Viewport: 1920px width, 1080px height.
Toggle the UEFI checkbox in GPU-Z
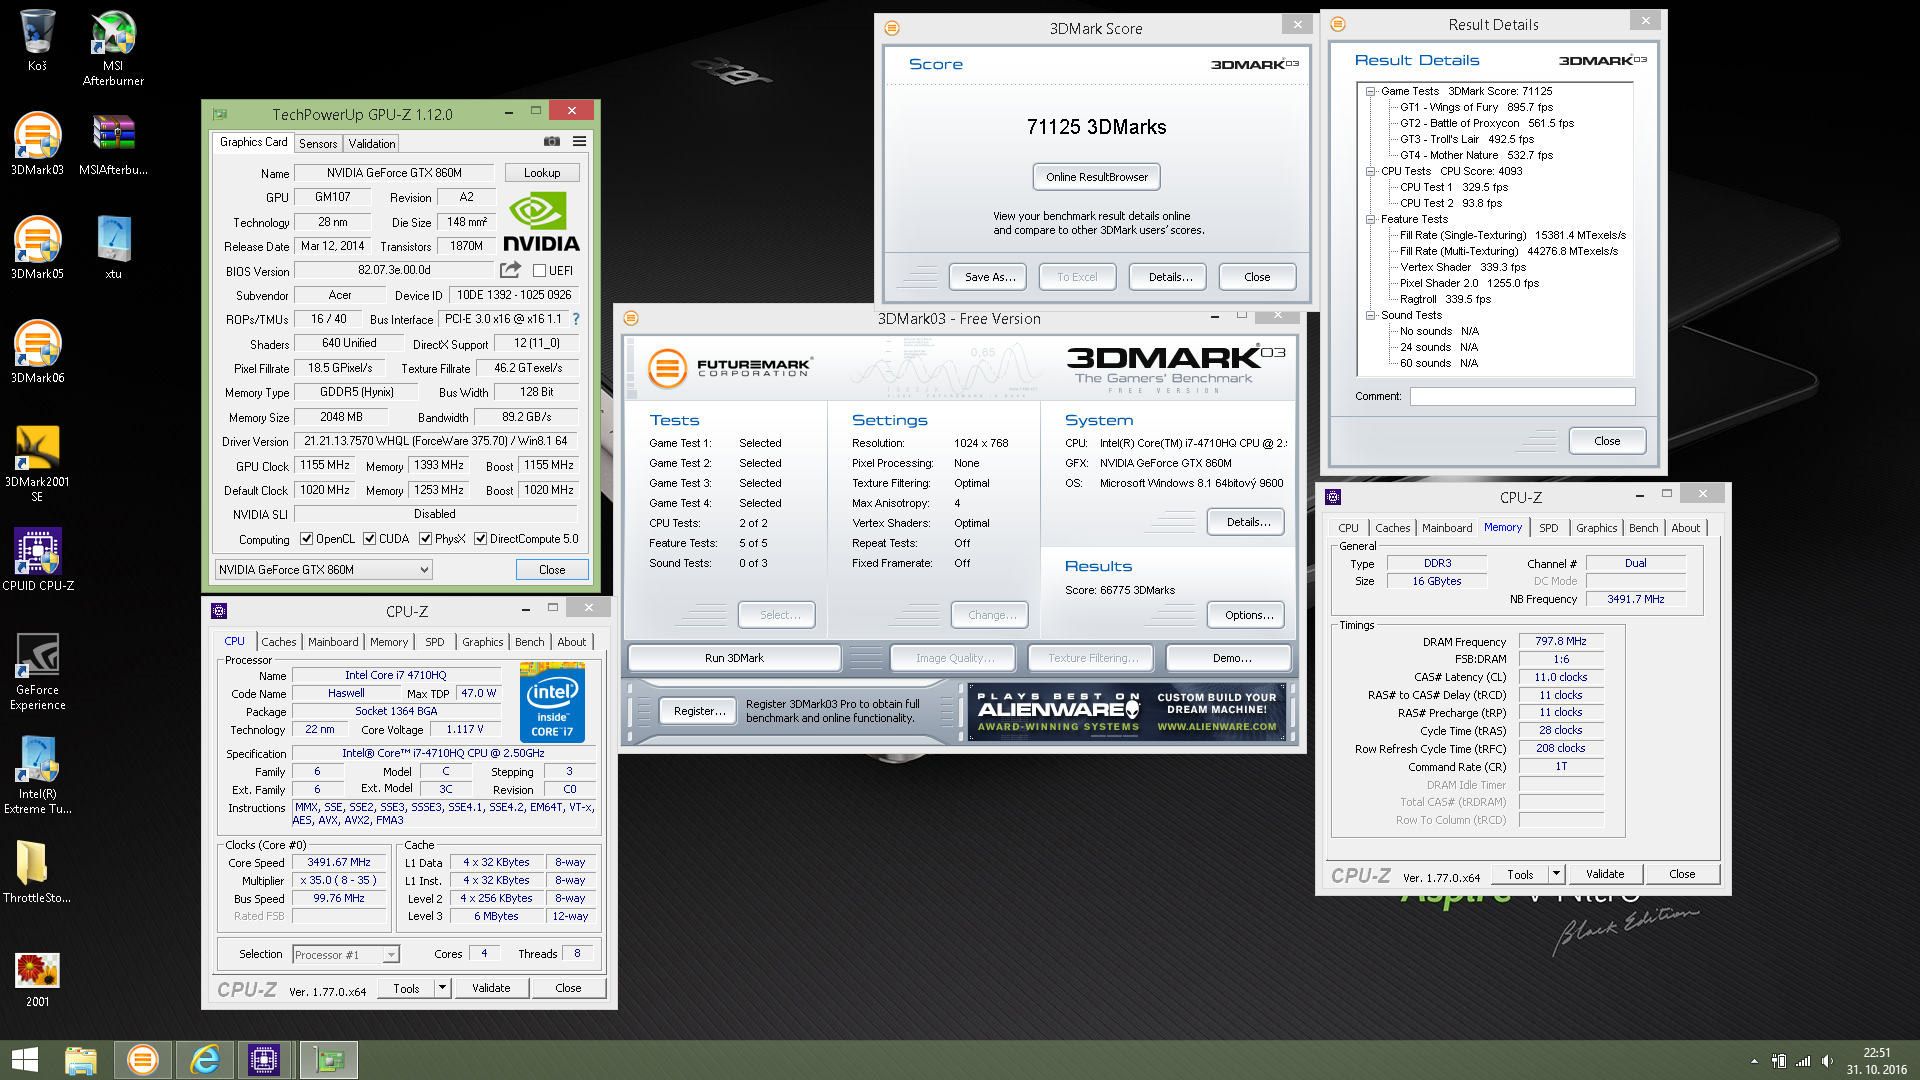pos(540,271)
